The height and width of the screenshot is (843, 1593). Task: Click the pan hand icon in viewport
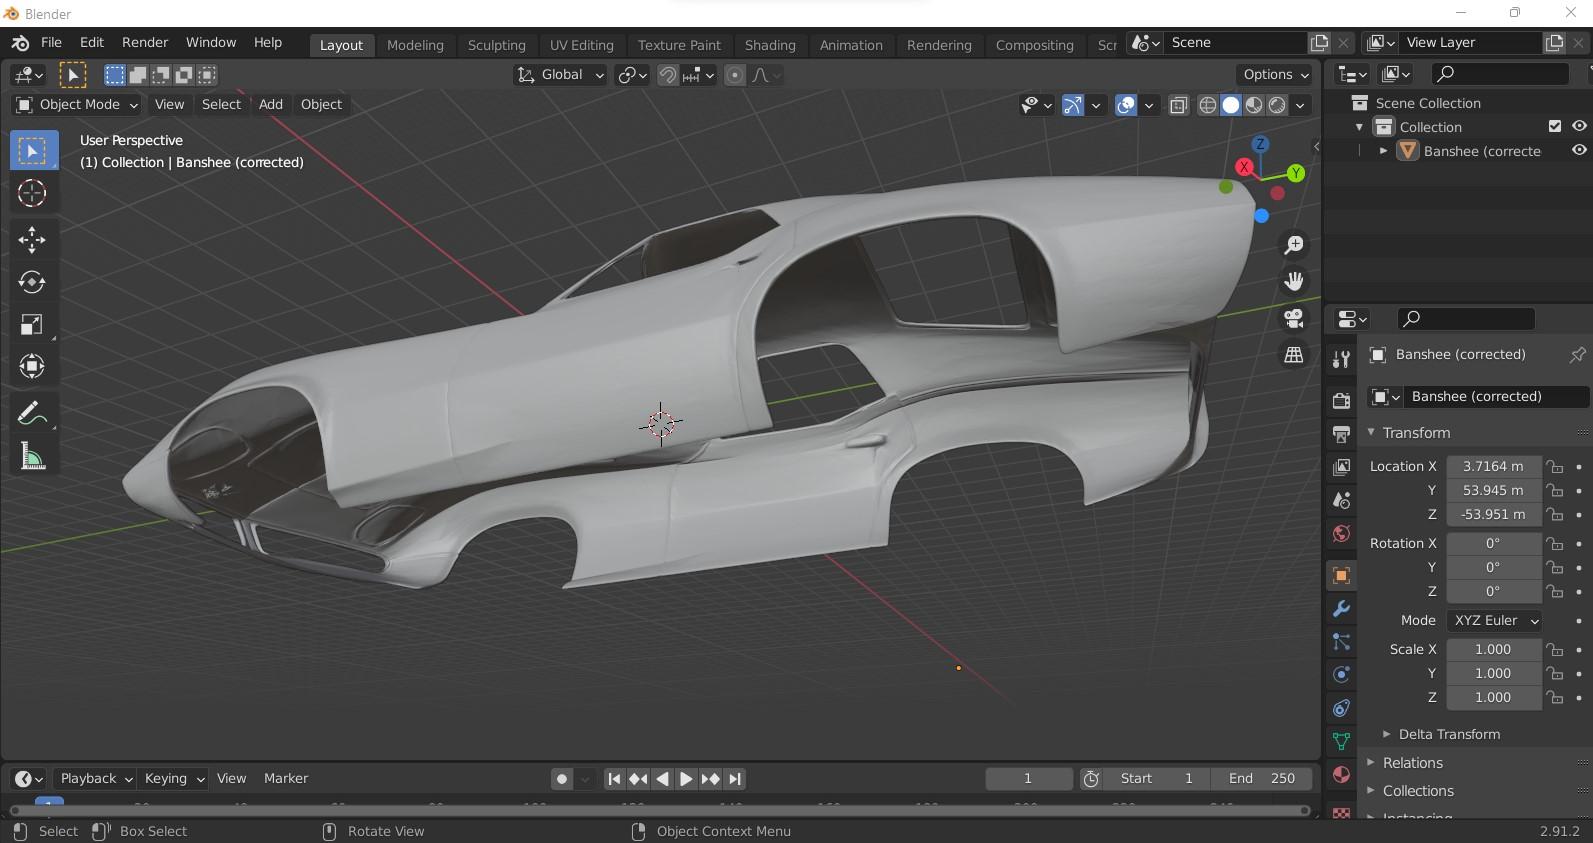tap(1294, 281)
